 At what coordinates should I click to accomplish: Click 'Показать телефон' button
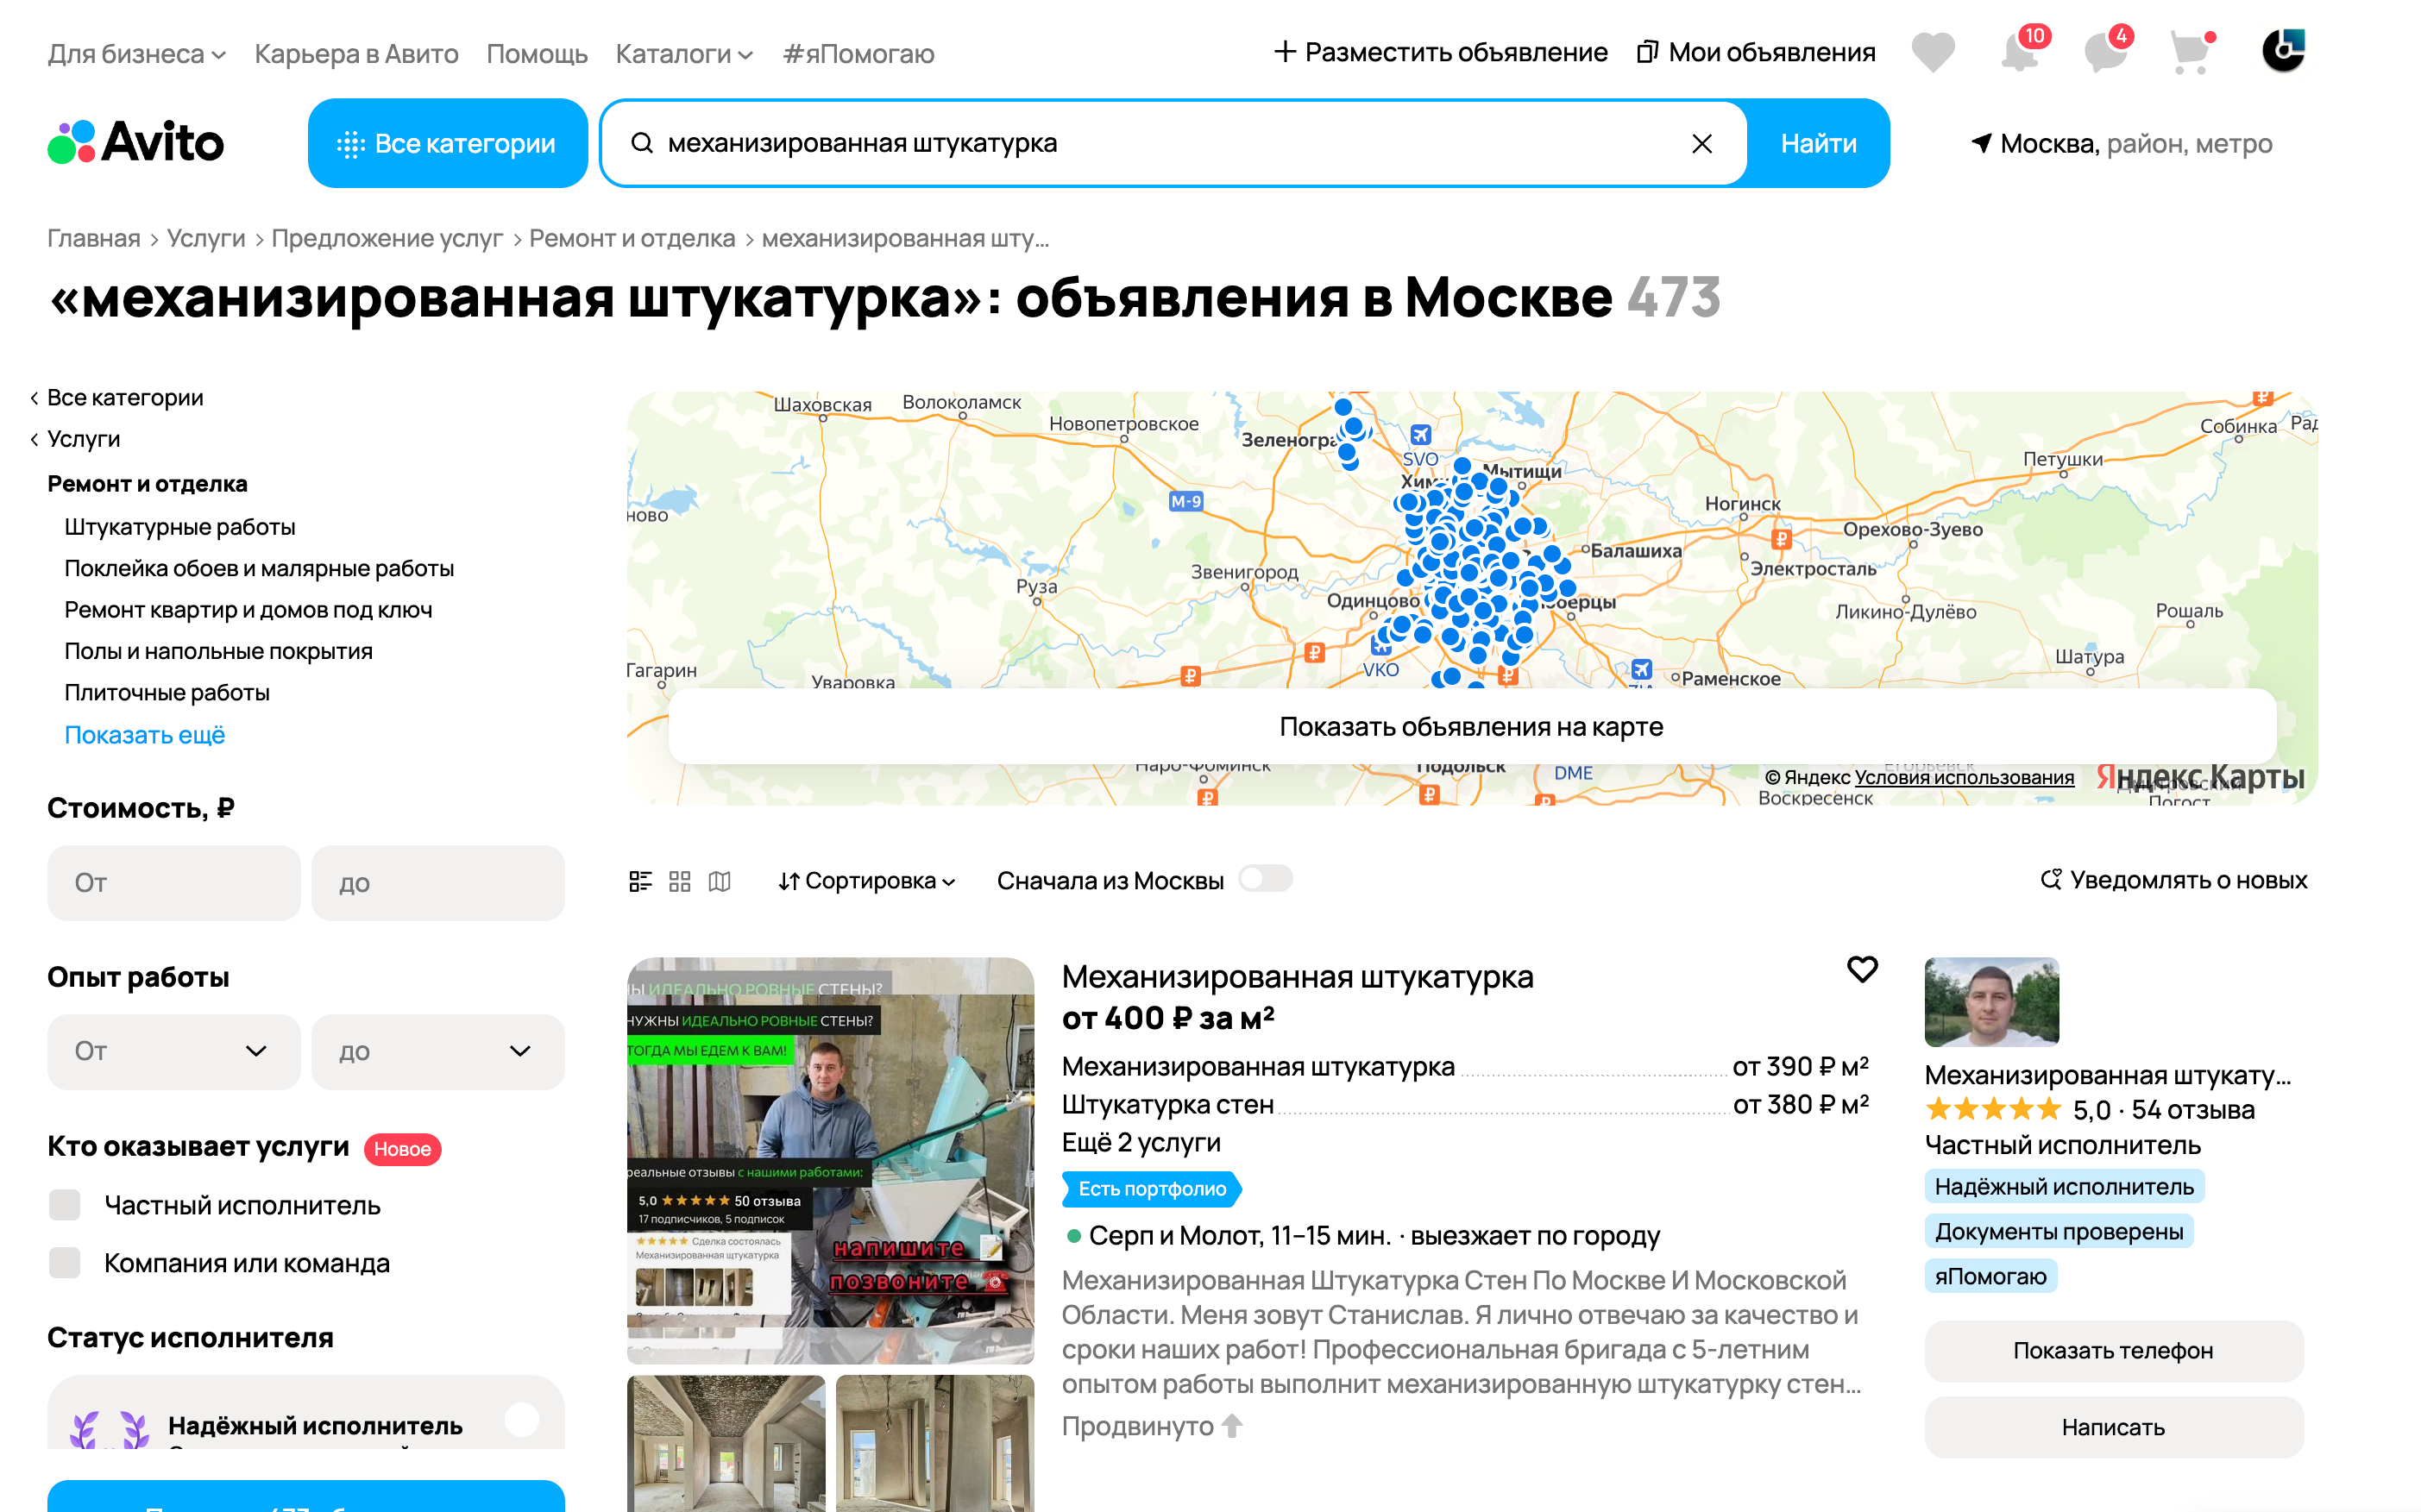(2112, 1351)
